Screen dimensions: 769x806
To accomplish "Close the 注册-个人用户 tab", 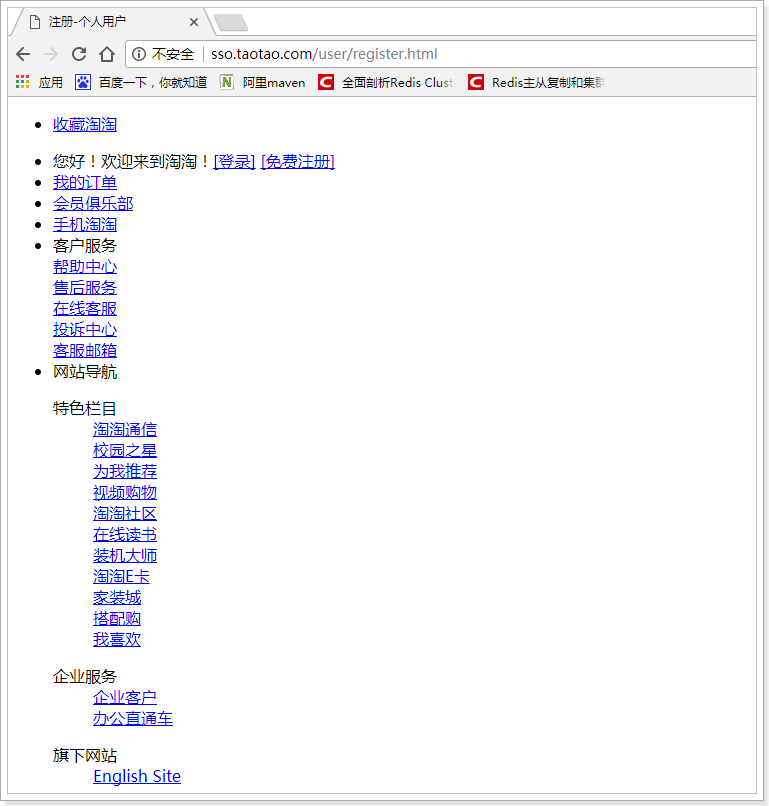I will [194, 22].
